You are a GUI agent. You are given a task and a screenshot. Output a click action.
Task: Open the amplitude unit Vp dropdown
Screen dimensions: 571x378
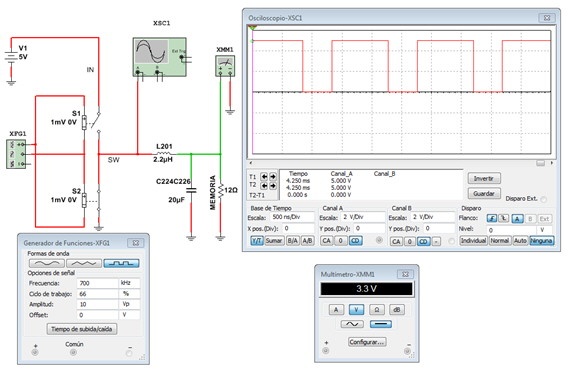[129, 304]
